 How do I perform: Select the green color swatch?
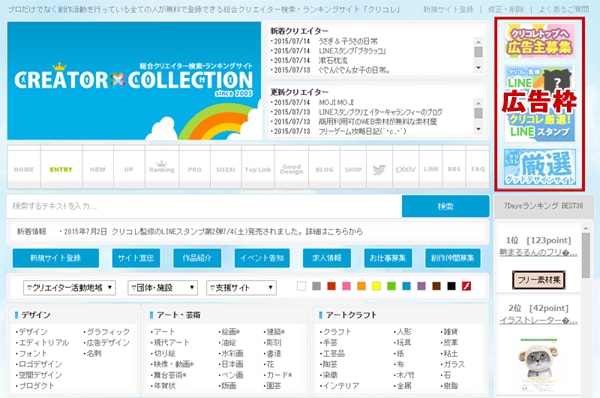pos(391,286)
